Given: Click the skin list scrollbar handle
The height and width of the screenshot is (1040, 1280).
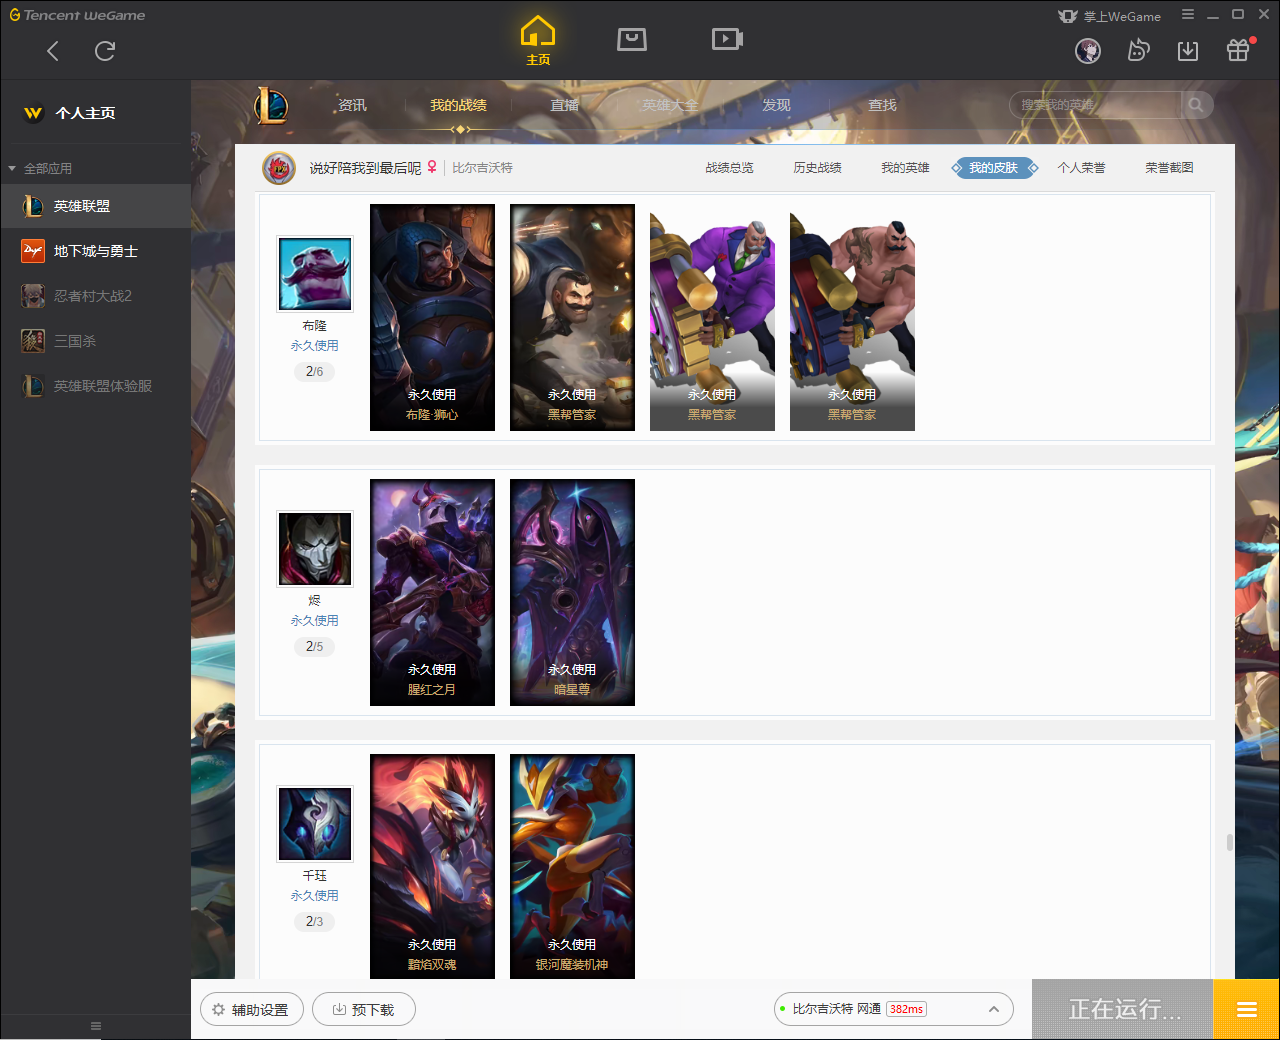Looking at the screenshot, I should click(x=1229, y=842).
